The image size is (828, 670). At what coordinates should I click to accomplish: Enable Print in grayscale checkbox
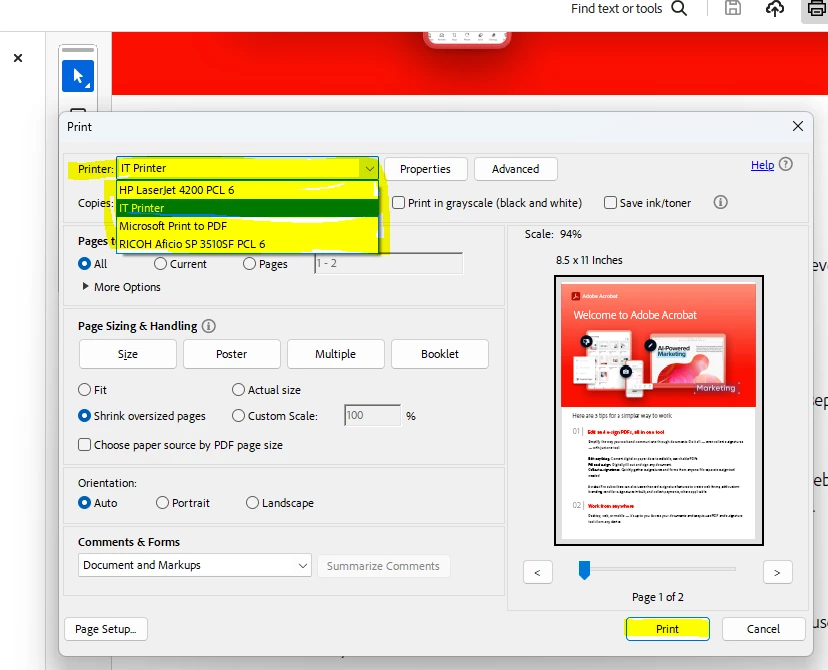399,203
